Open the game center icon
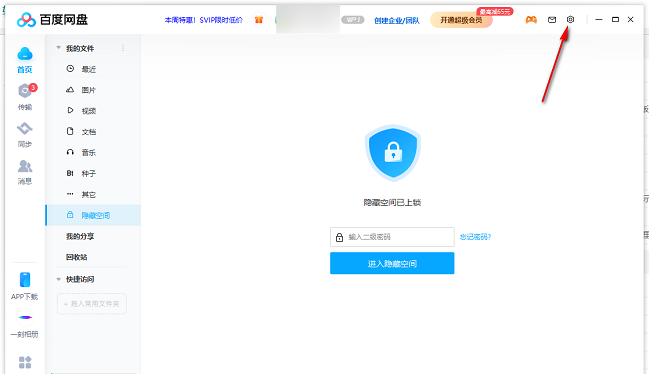 pyautogui.click(x=531, y=19)
